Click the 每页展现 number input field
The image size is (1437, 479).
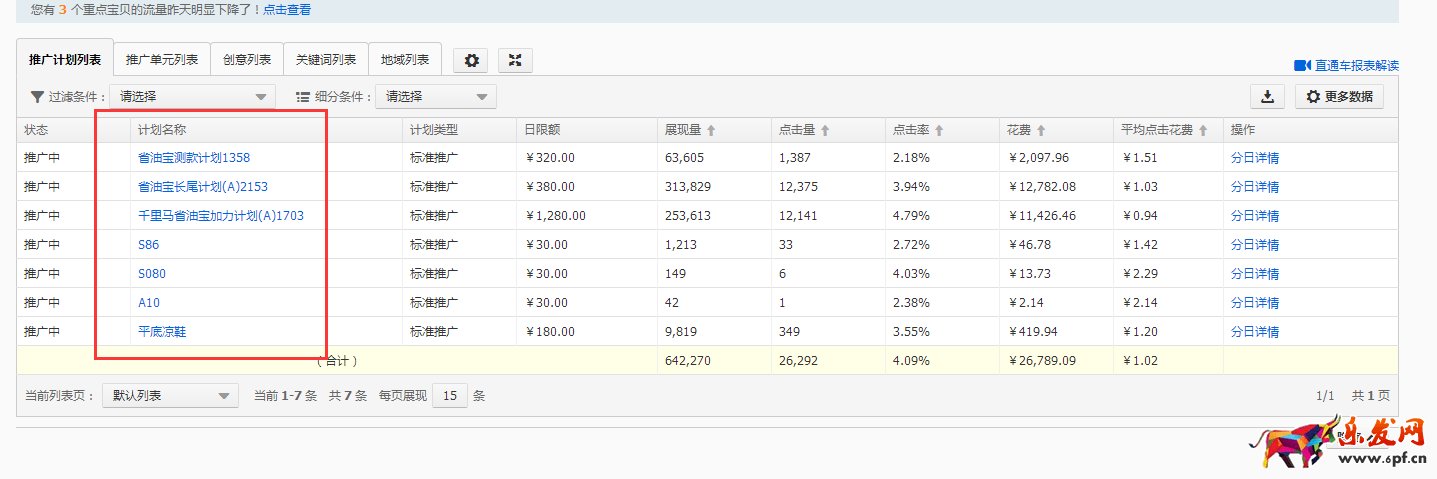(x=449, y=396)
